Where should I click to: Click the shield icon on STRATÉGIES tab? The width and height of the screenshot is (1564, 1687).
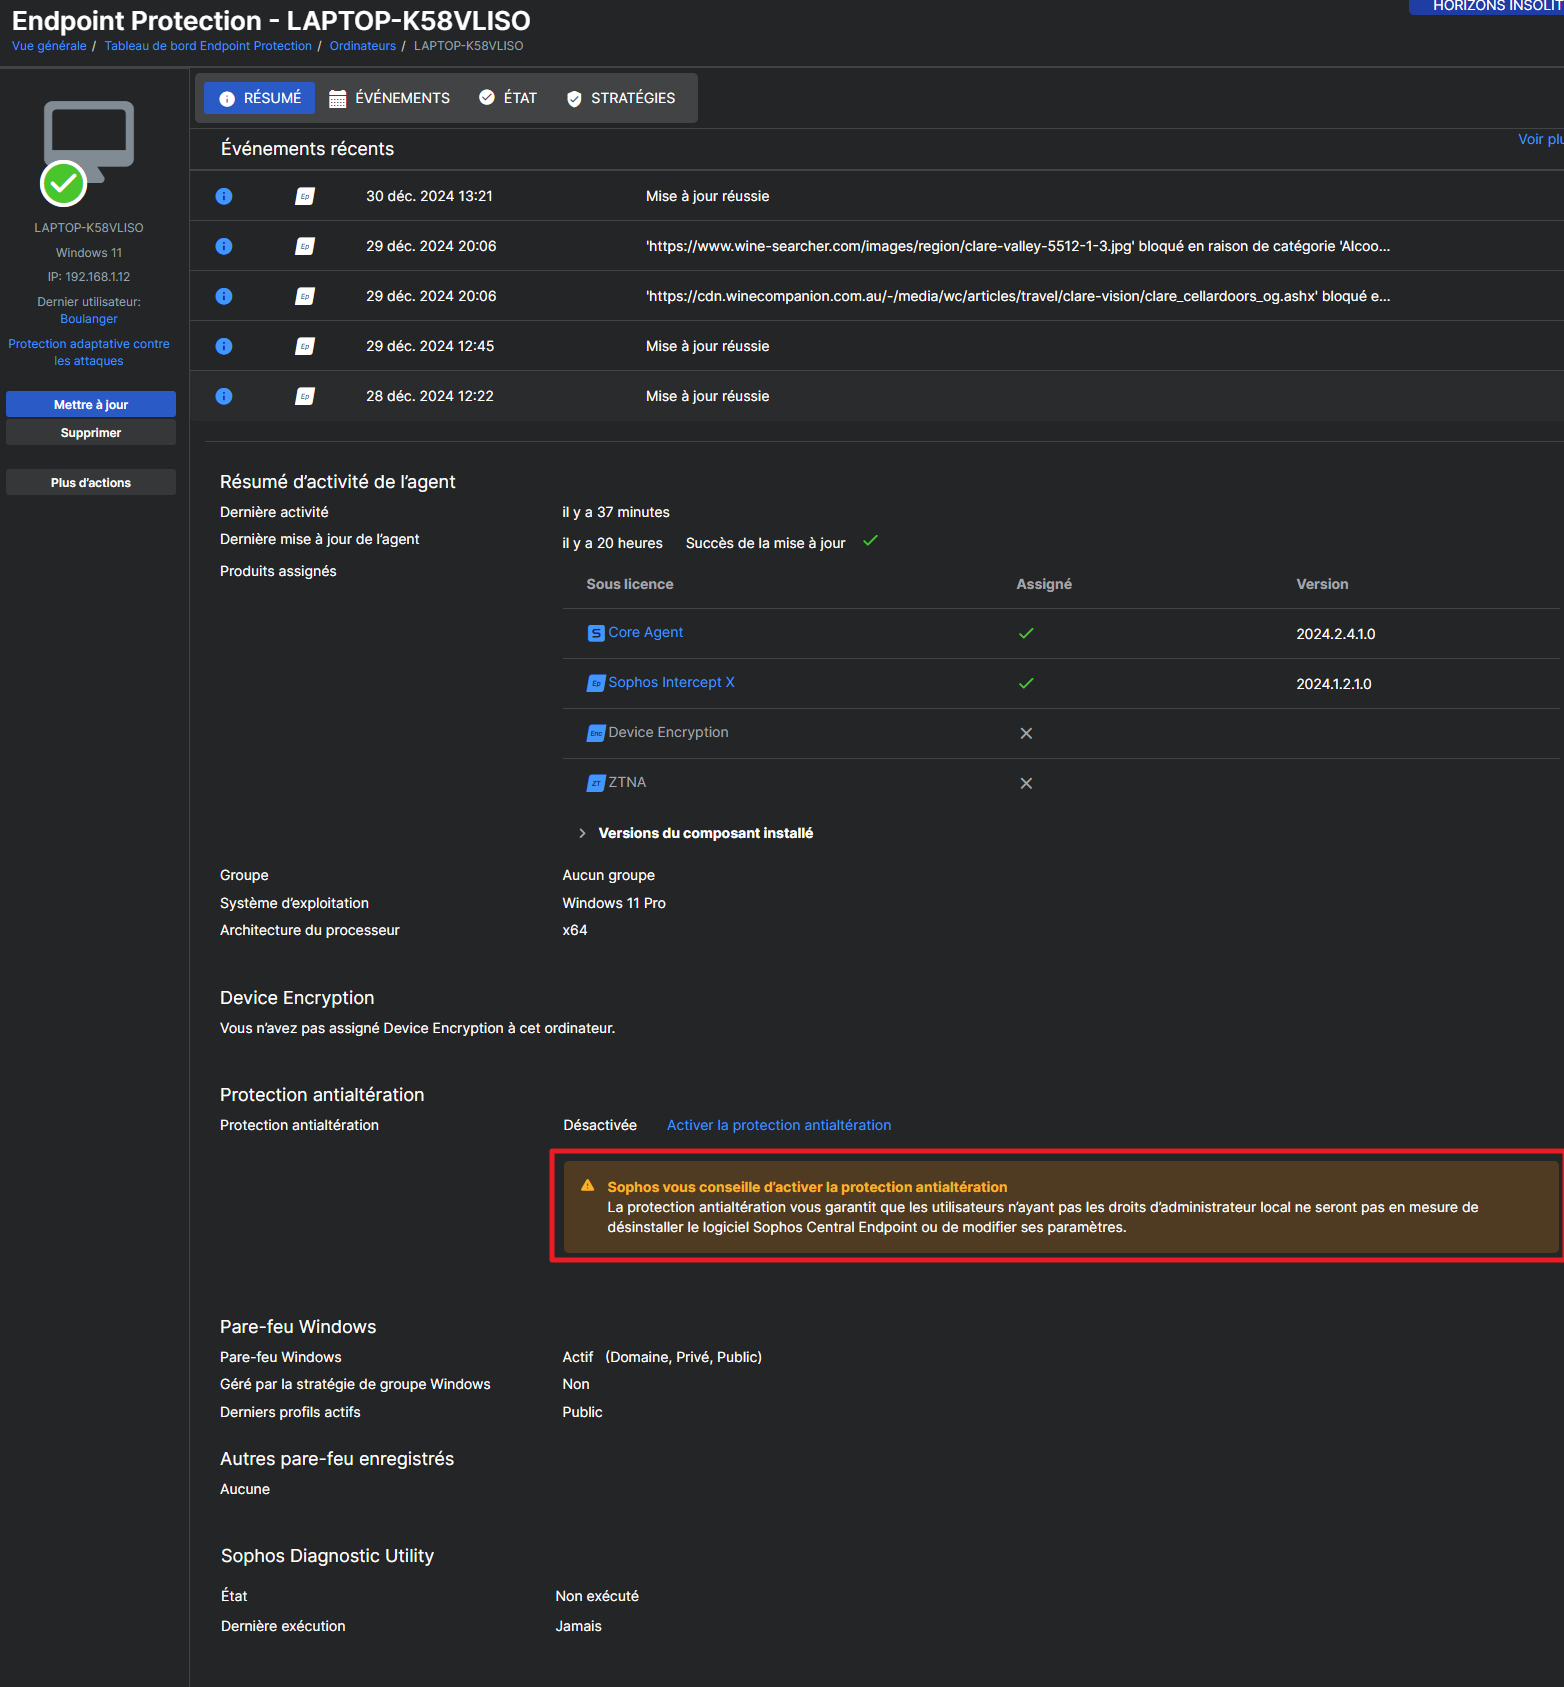pos(574,98)
